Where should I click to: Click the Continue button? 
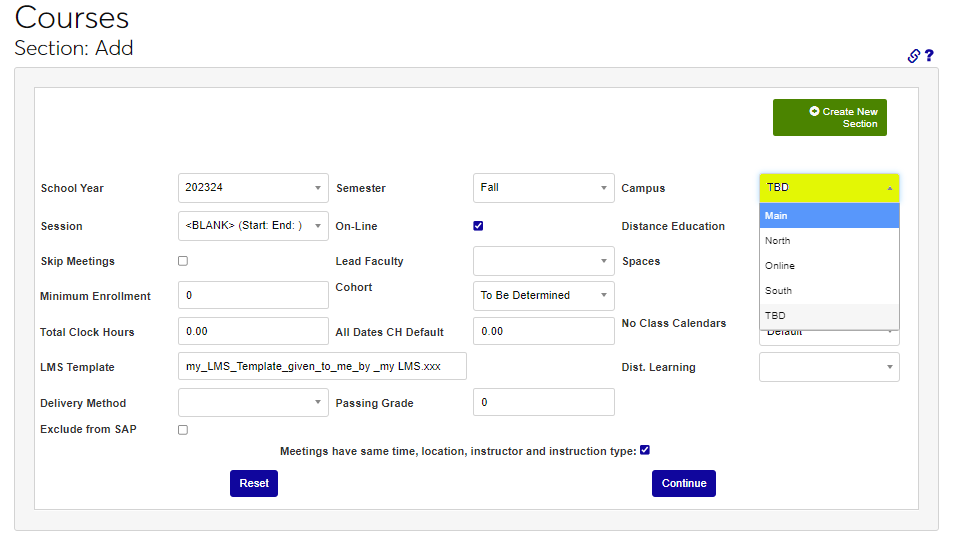683,483
